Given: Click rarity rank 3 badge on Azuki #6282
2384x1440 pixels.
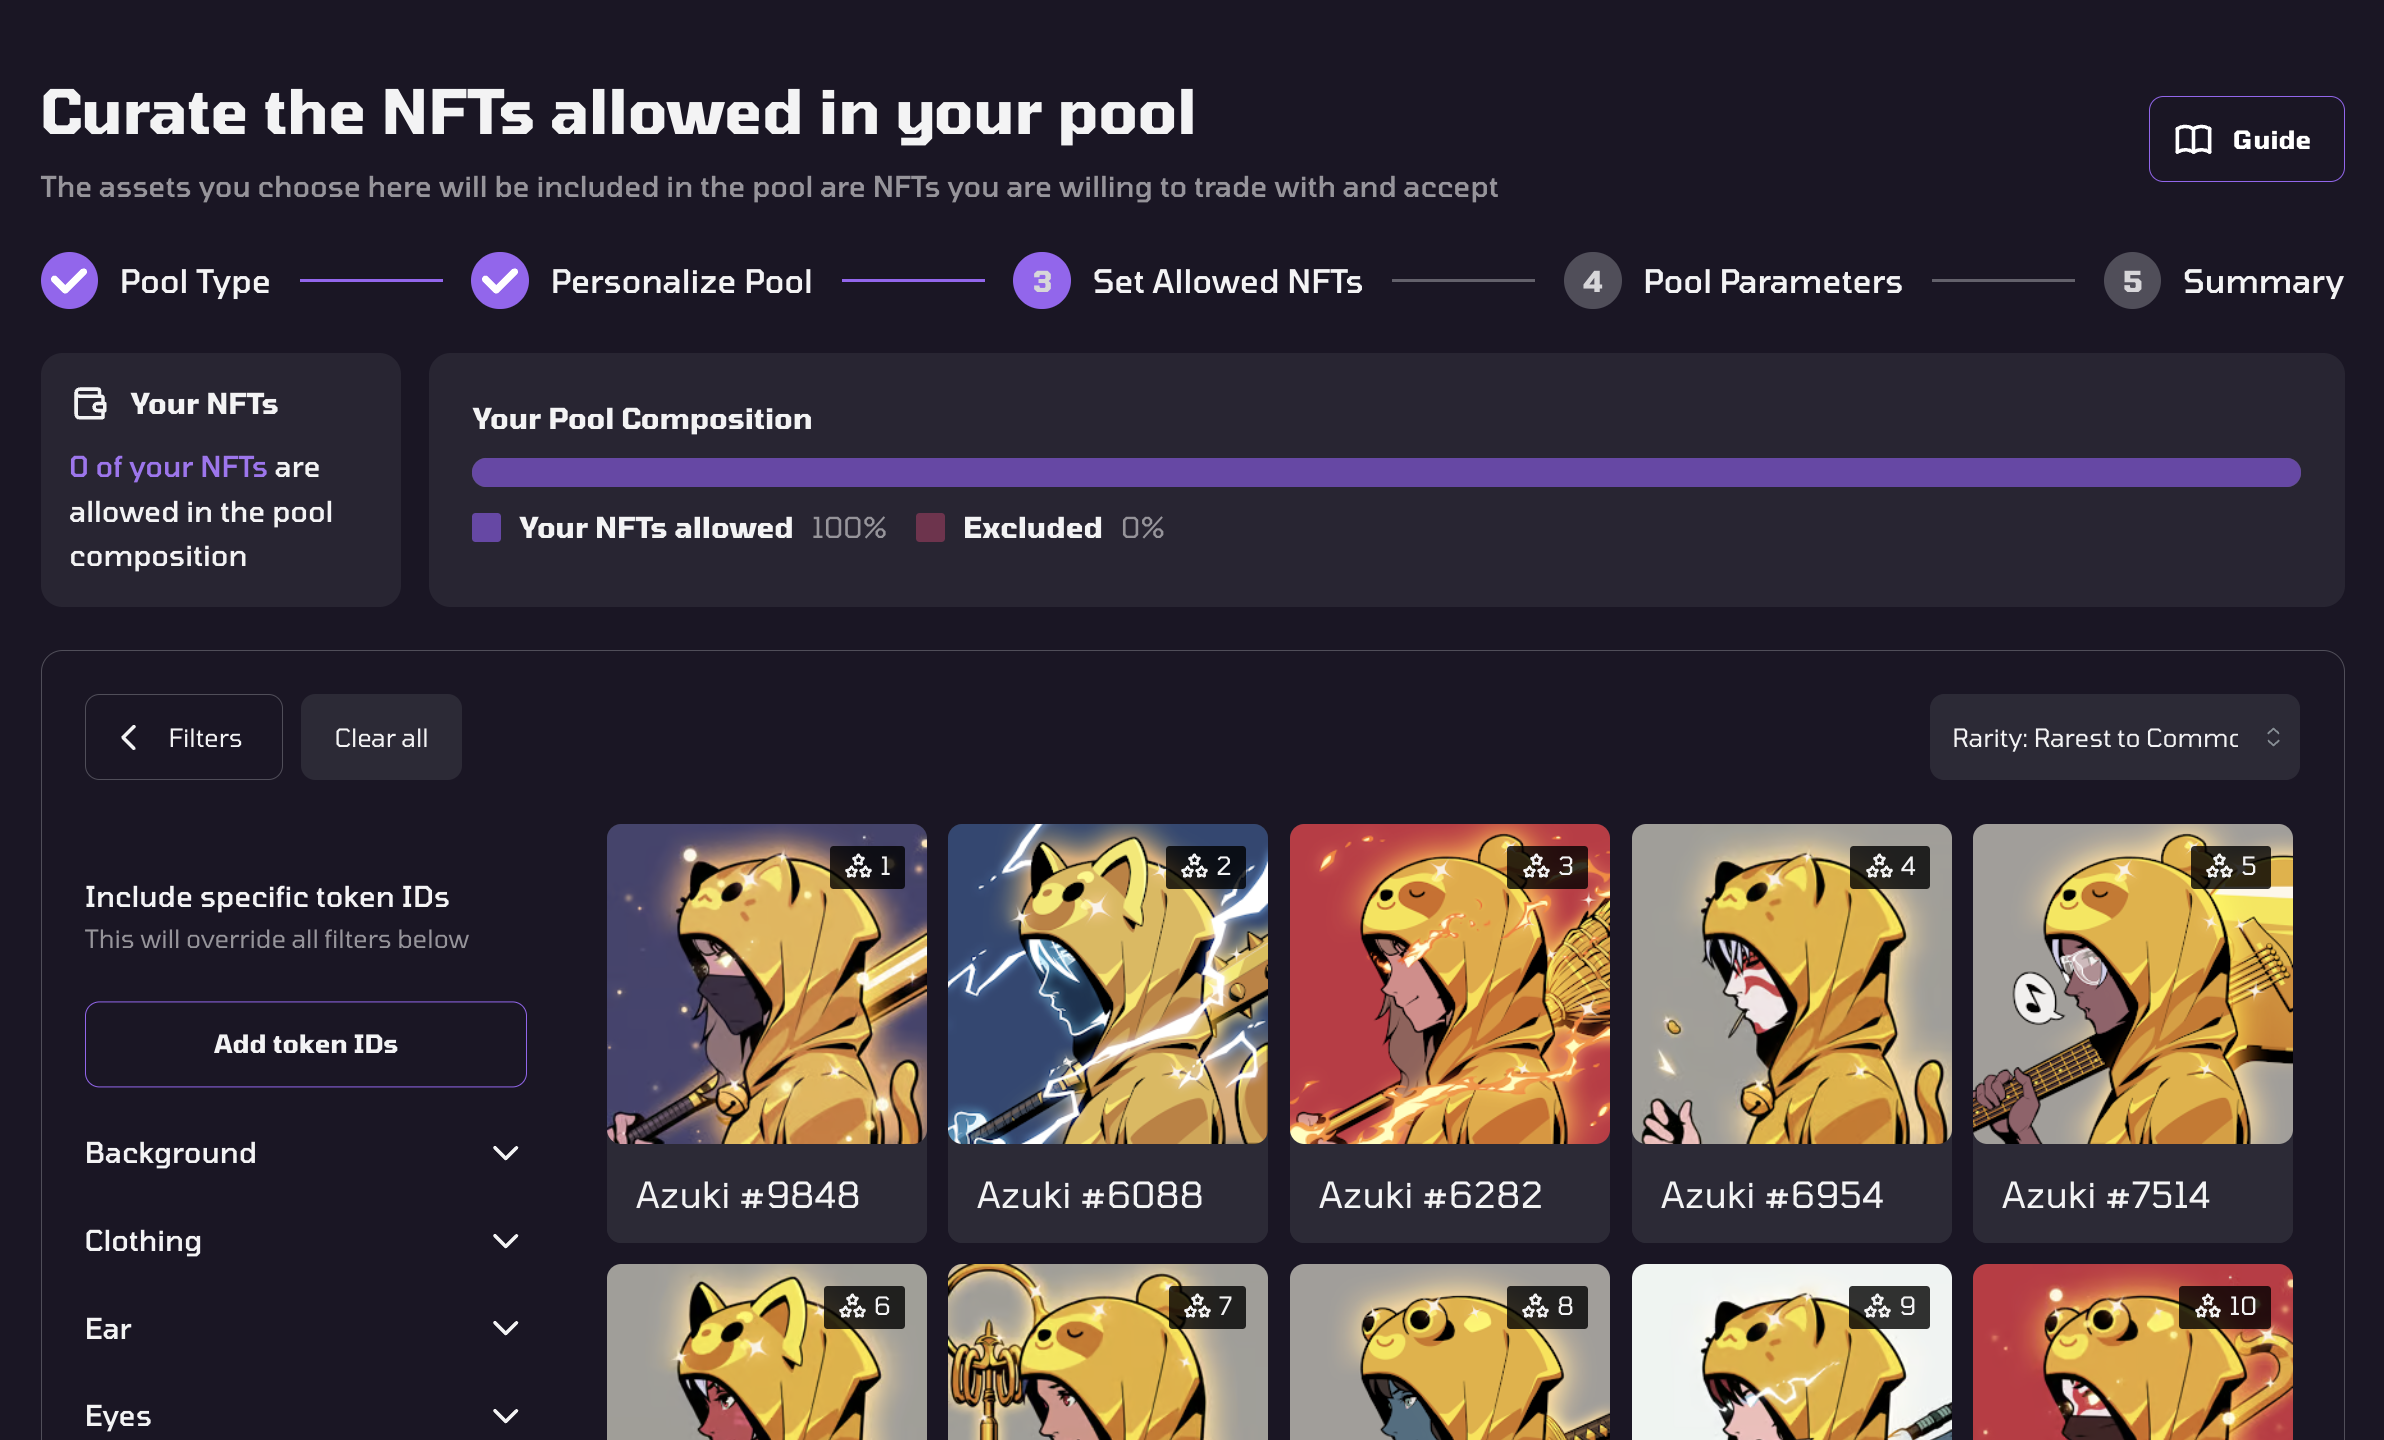Looking at the screenshot, I should tap(1547, 866).
